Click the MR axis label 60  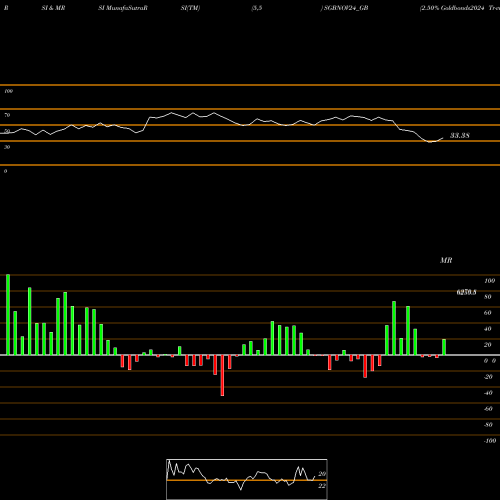click(x=488, y=313)
